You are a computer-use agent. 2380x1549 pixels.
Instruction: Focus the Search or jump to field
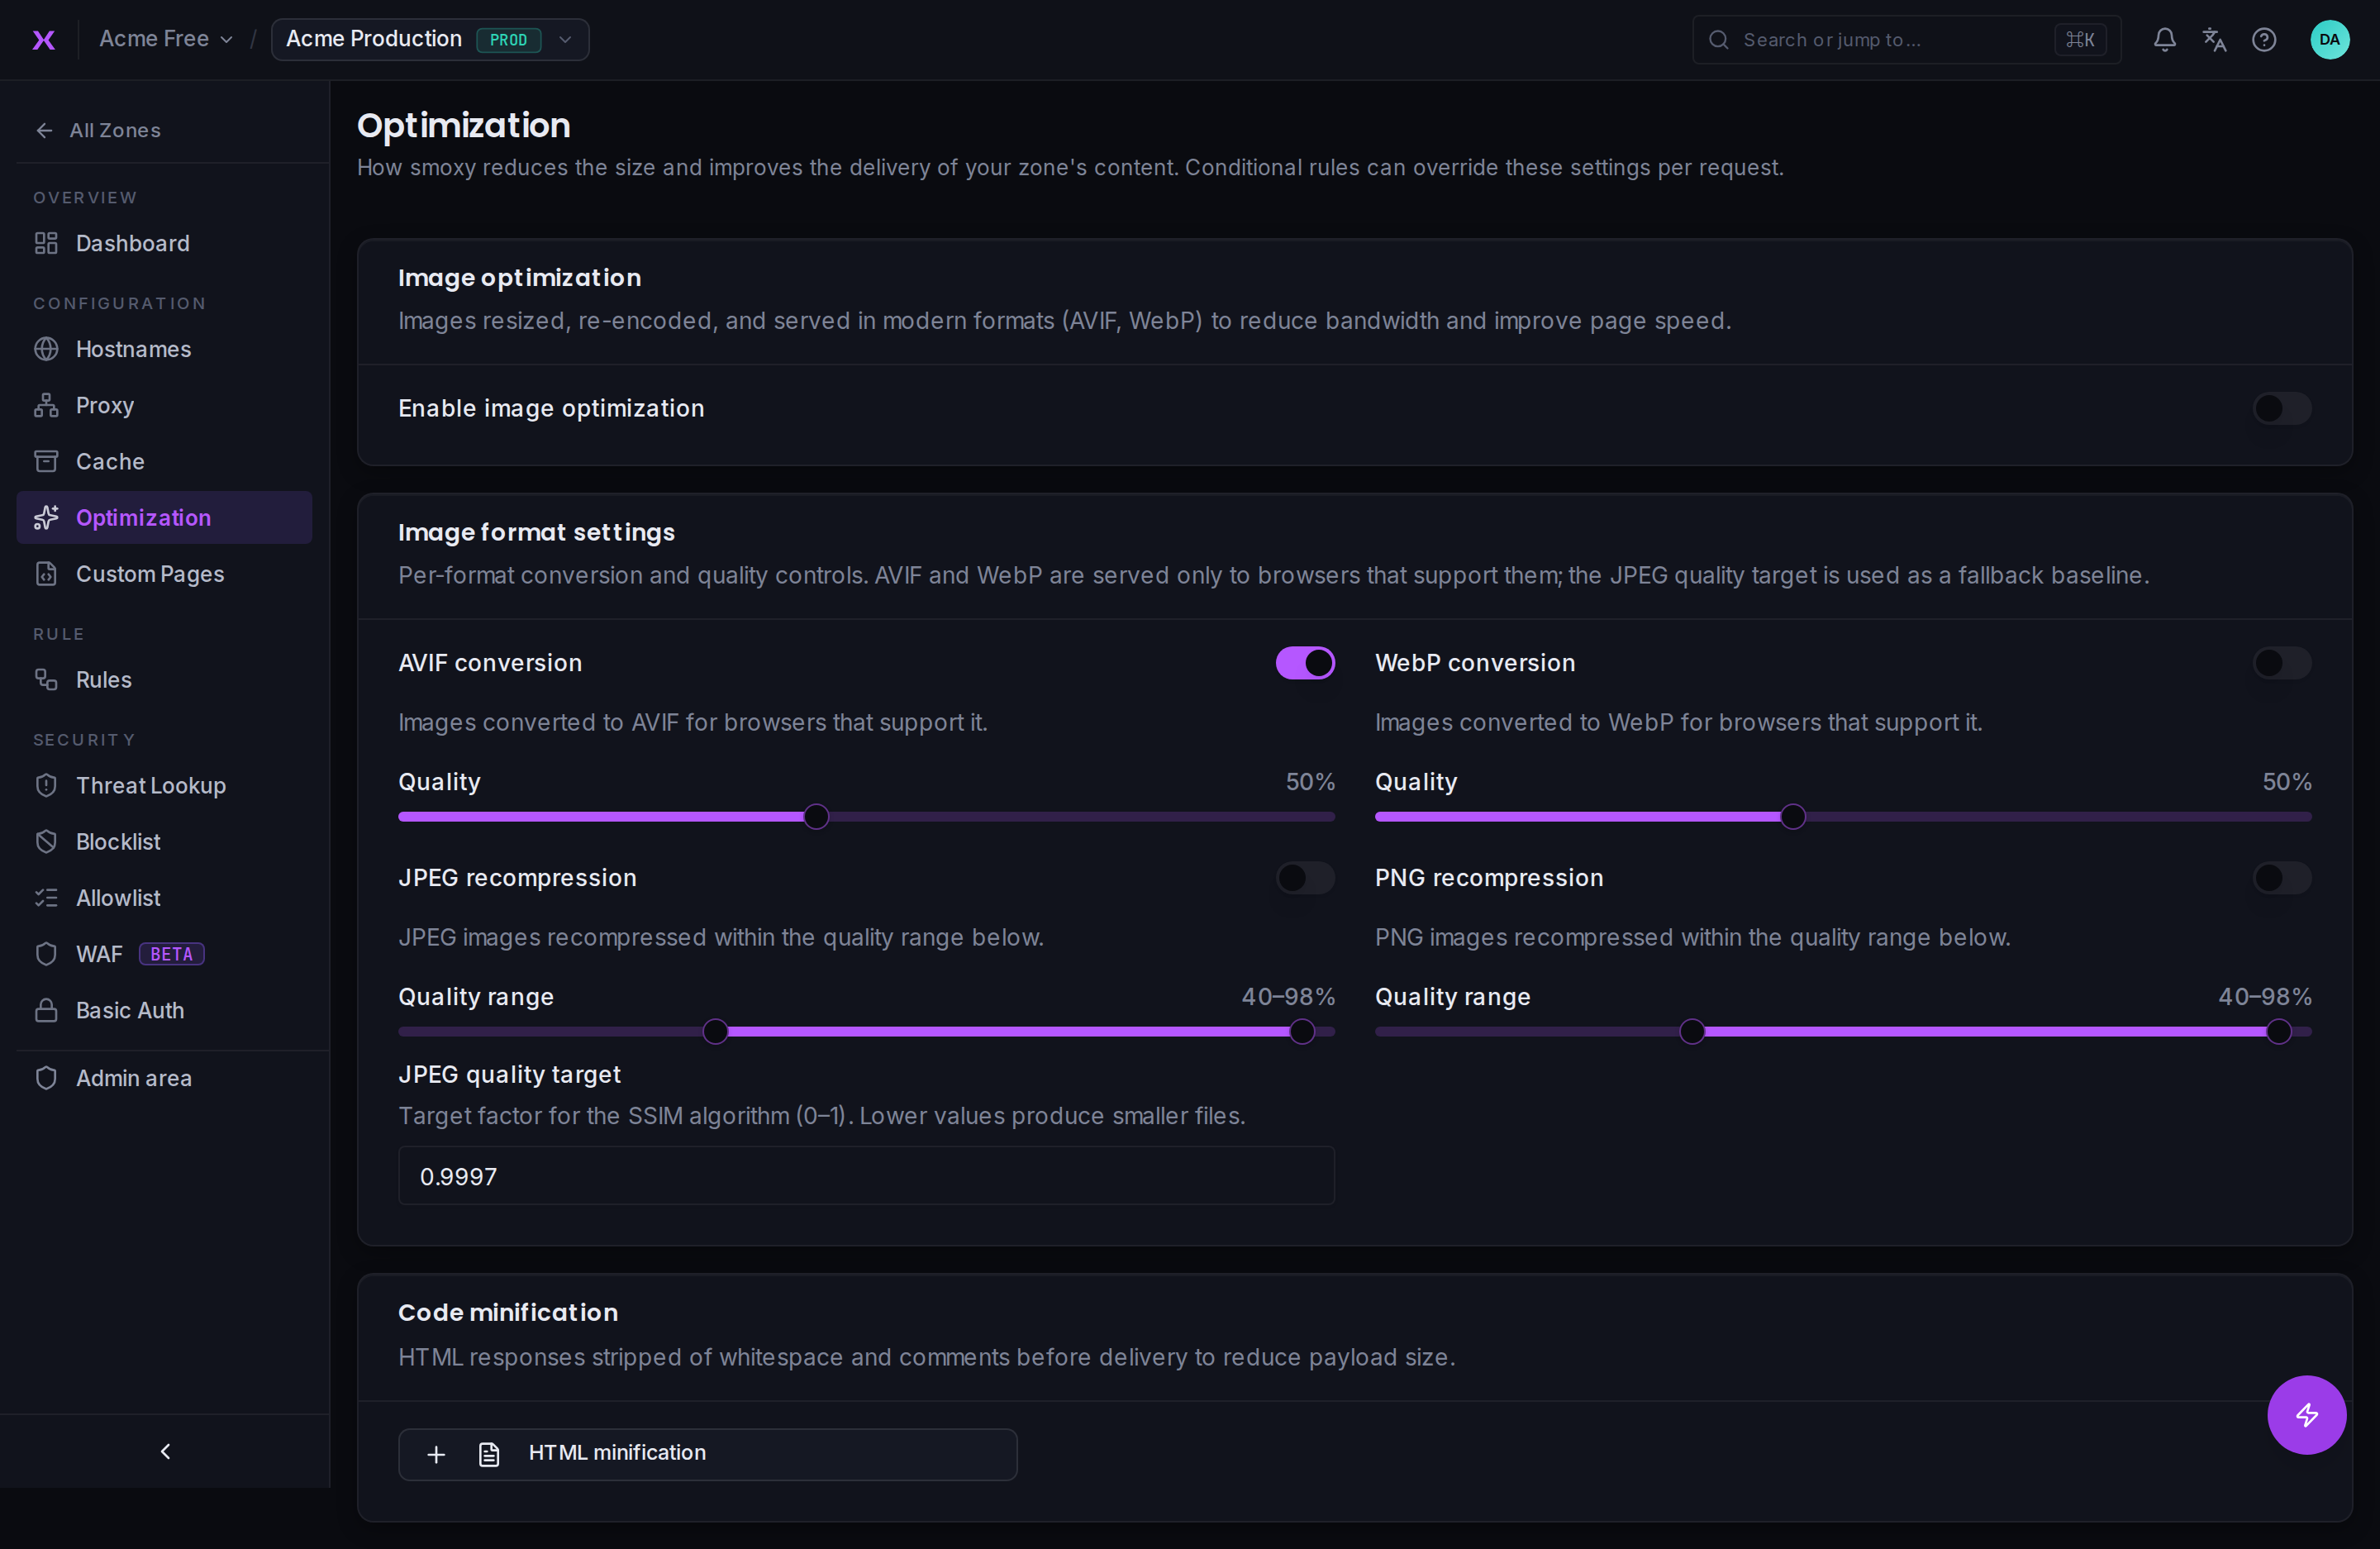coord(1906,40)
